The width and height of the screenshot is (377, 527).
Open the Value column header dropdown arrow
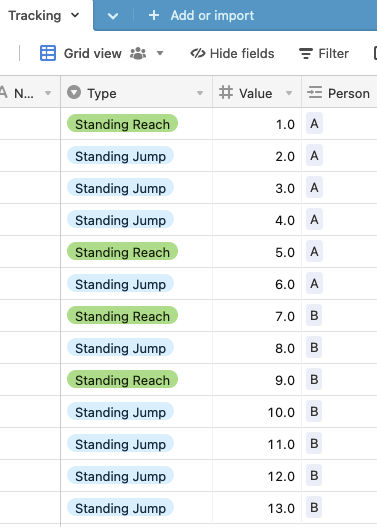pos(289,93)
